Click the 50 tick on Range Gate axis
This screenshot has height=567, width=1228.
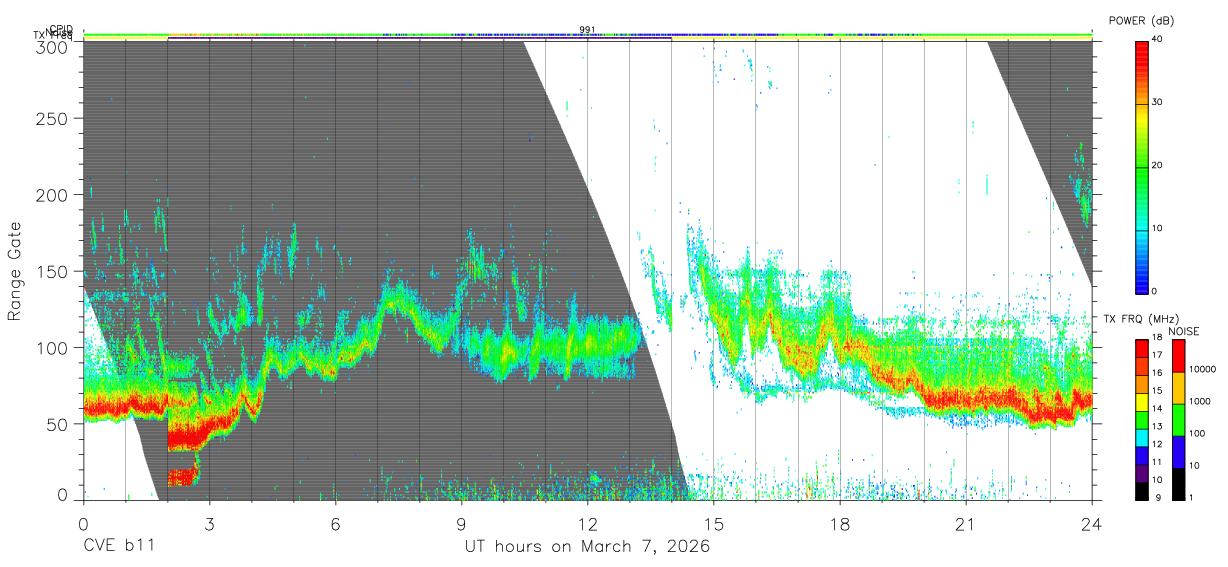[x=59, y=424]
